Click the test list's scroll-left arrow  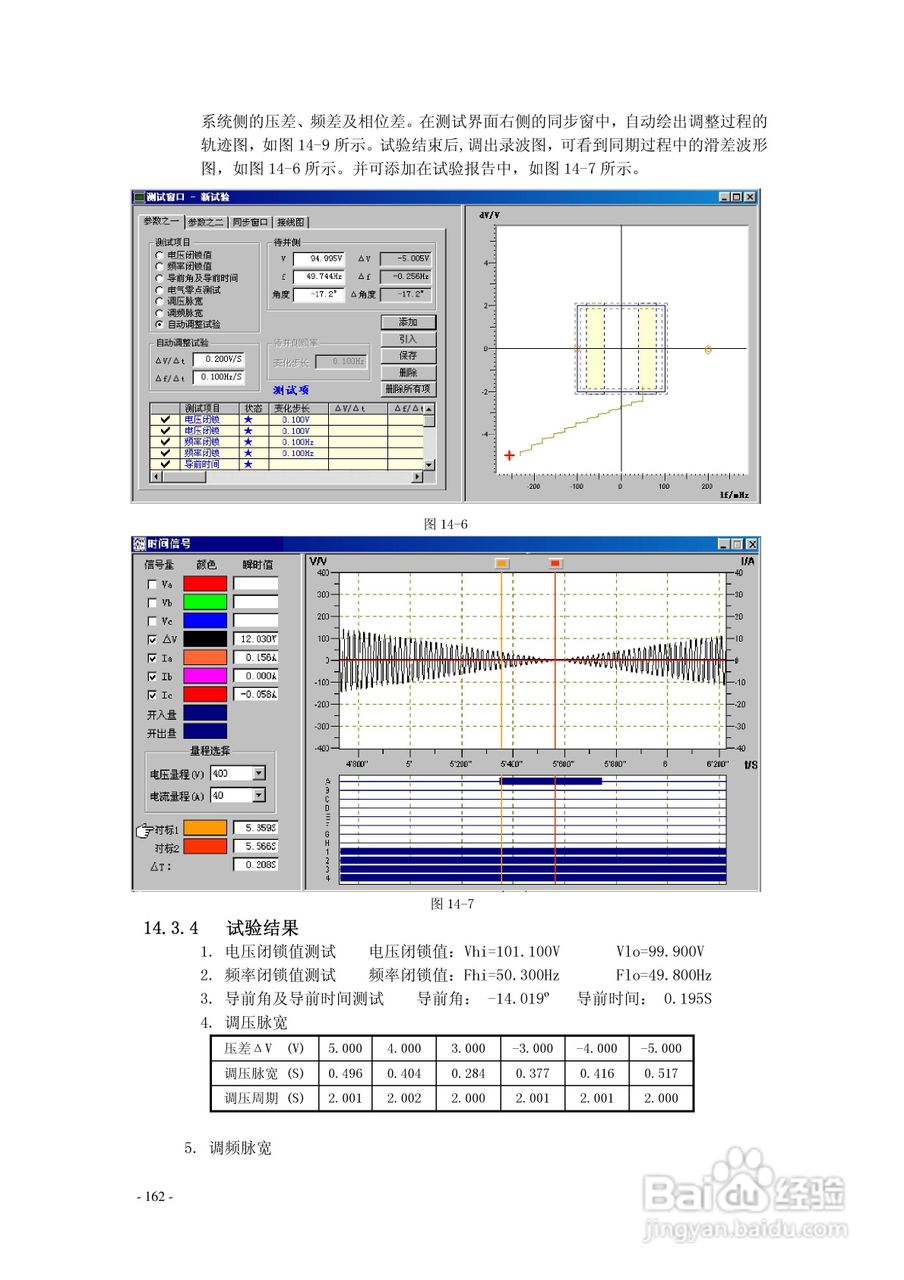pyautogui.click(x=155, y=477)
